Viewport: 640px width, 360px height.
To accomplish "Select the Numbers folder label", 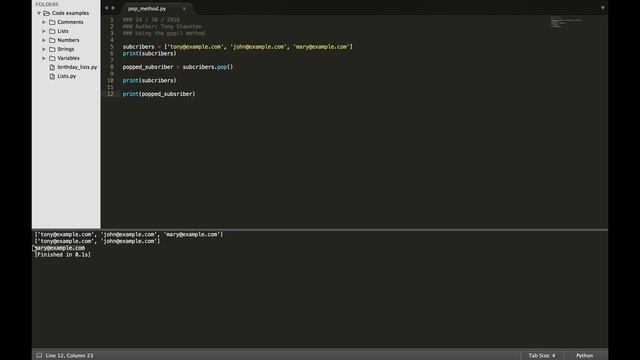I will coord(68,40).
